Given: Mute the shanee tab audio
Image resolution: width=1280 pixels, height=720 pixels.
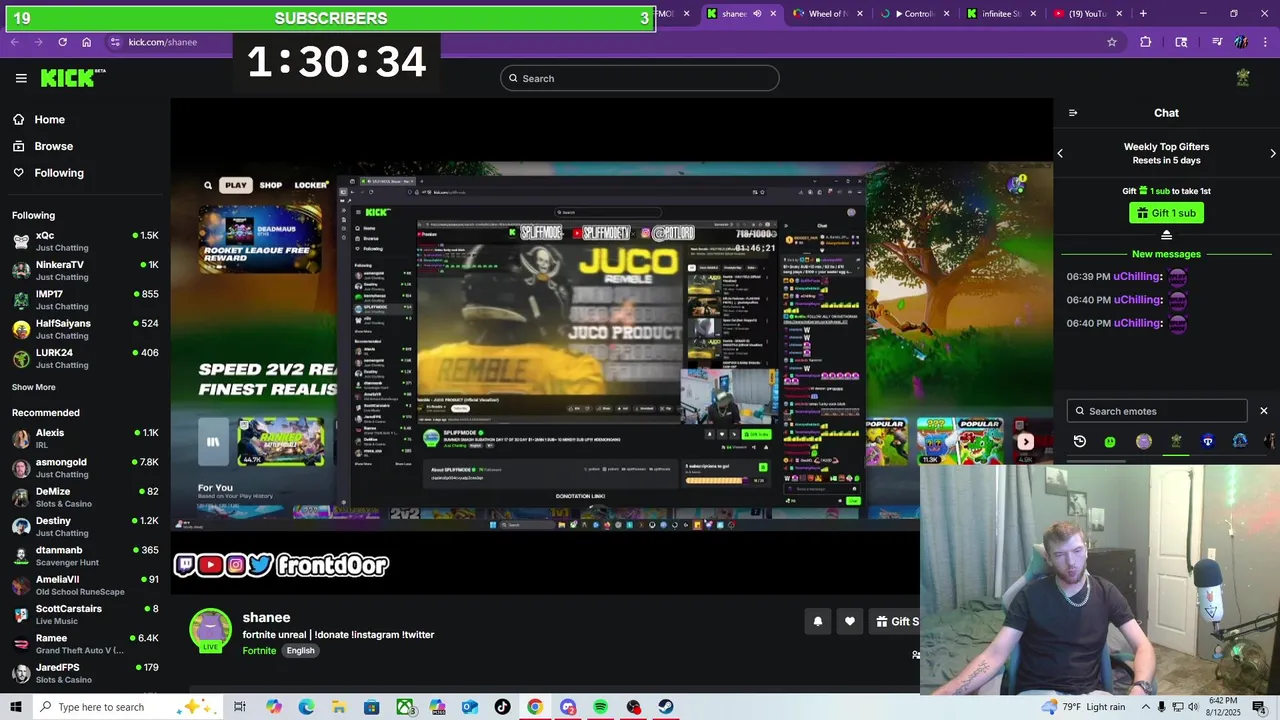Looking at the screenshot, I should tap(757, 14).
